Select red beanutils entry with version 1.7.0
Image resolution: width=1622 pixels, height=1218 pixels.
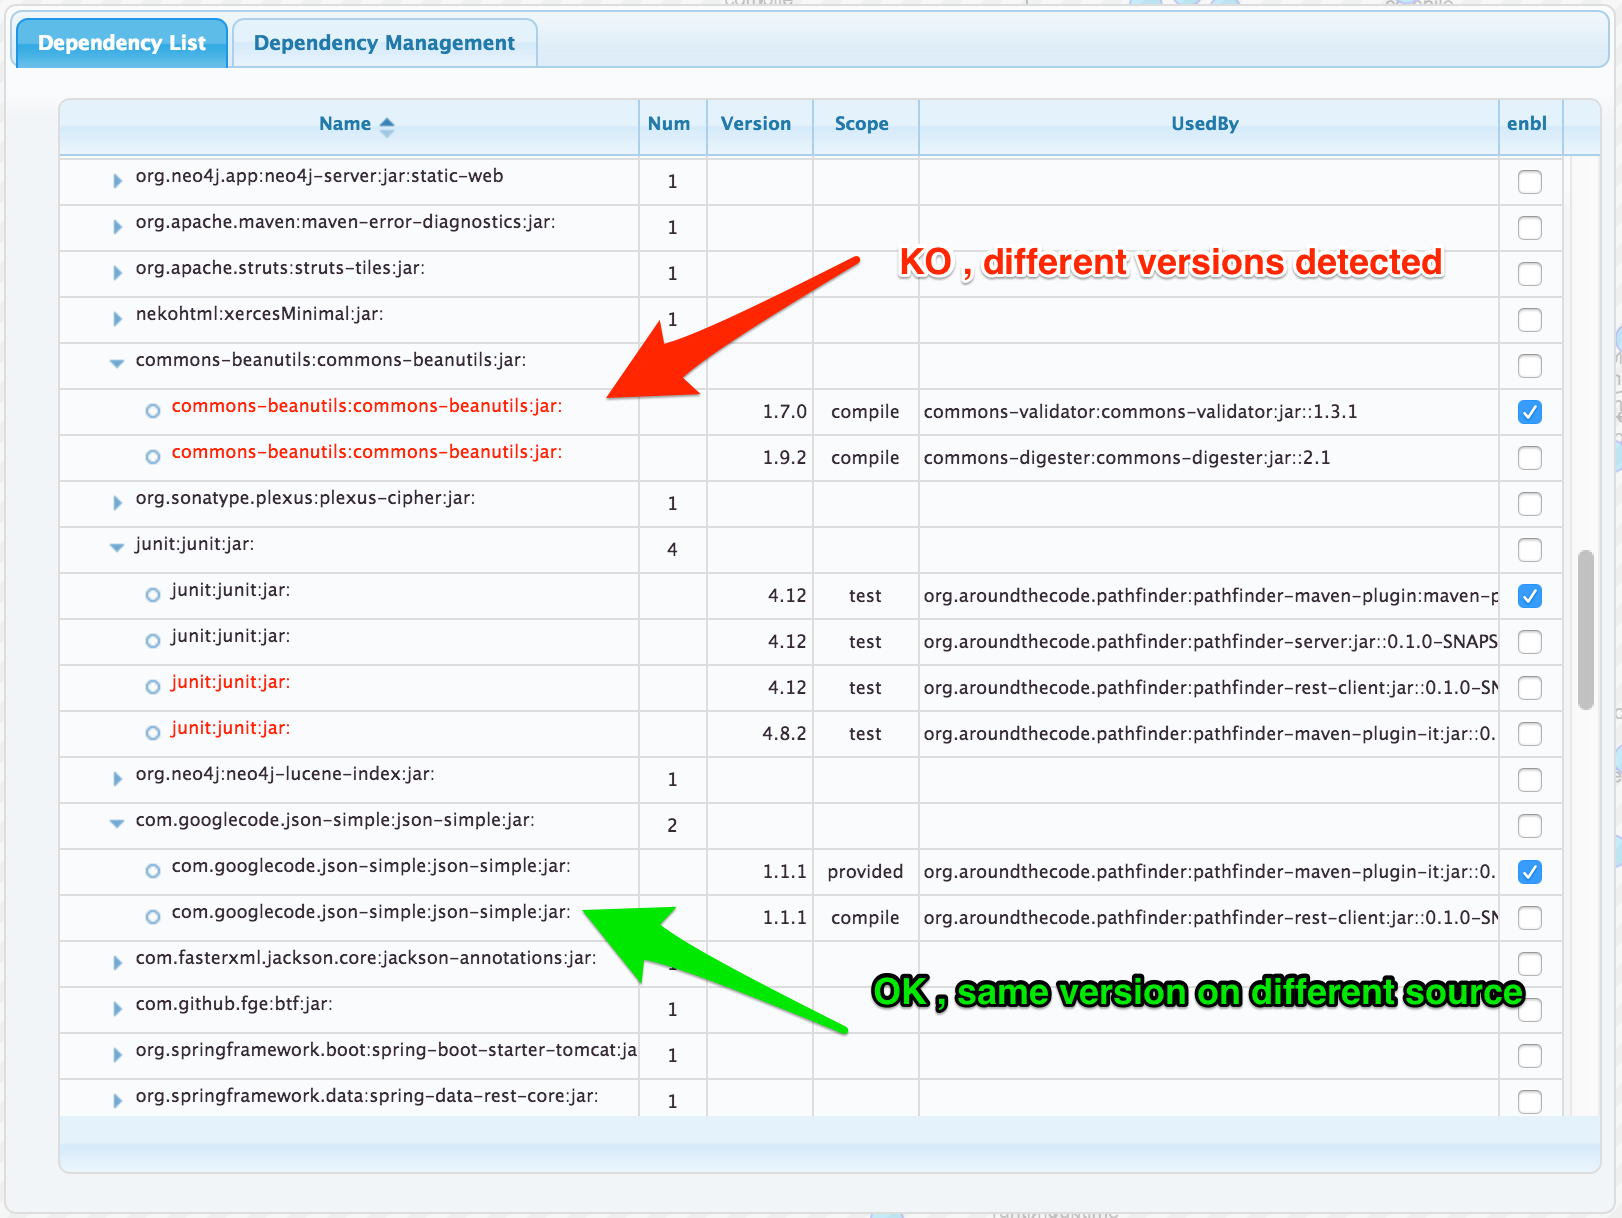[367, 406]
